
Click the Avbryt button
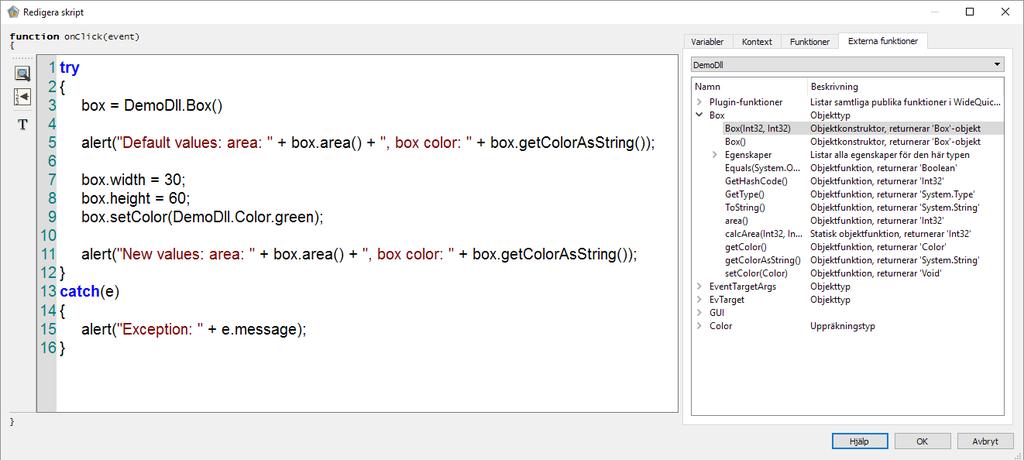(985, 441)
